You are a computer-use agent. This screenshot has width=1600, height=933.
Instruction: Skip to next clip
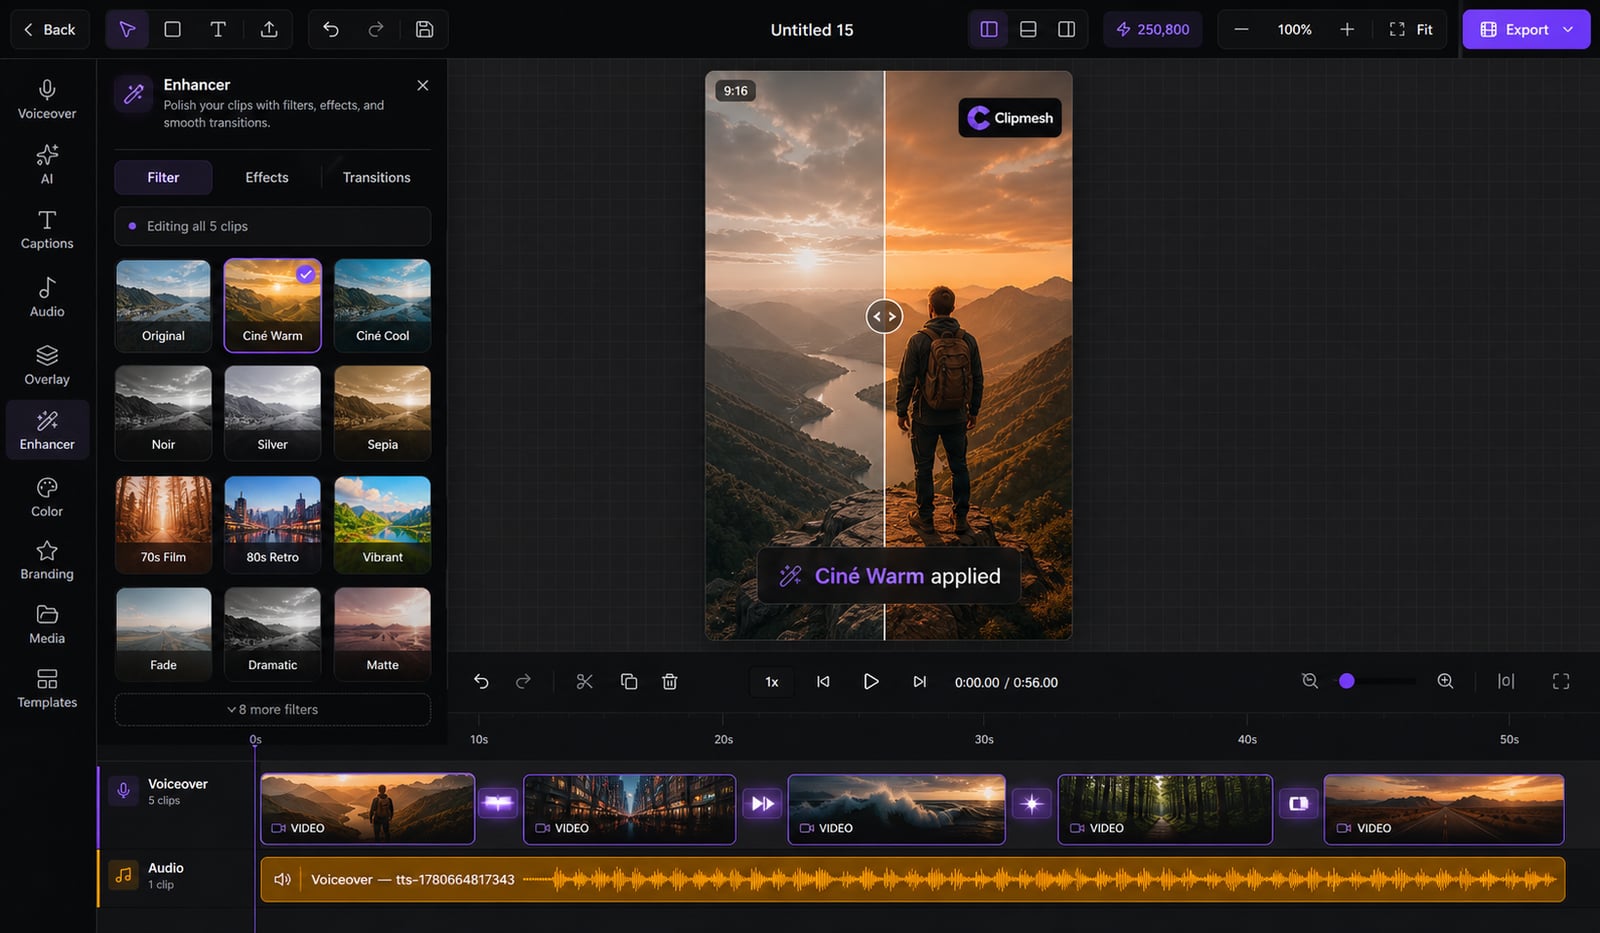point(919,681)
